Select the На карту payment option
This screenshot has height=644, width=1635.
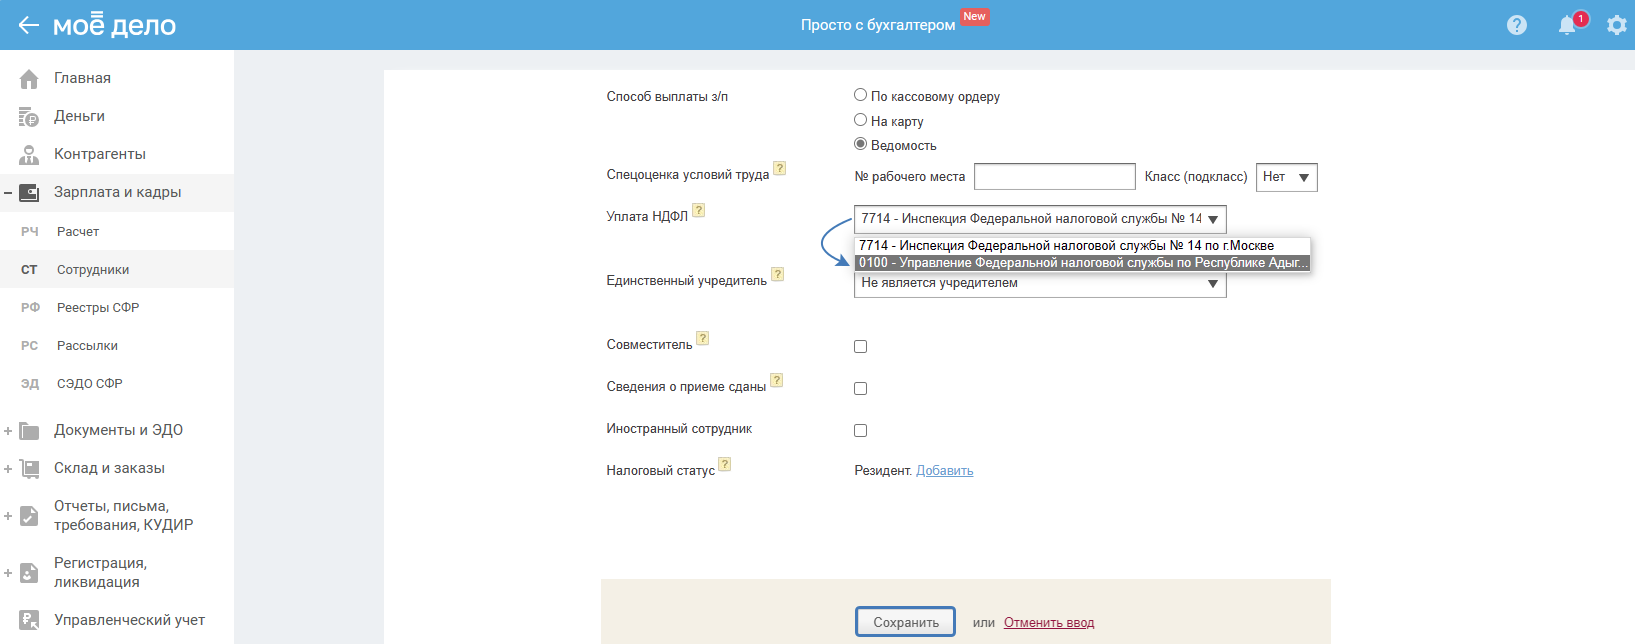coord(860,120)
